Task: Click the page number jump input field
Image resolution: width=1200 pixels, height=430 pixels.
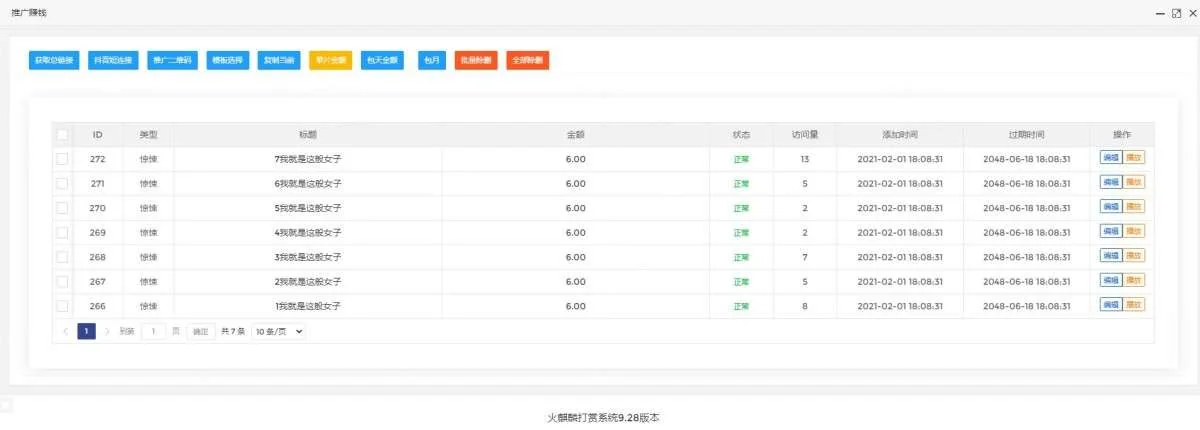Action: click(153, 331)
